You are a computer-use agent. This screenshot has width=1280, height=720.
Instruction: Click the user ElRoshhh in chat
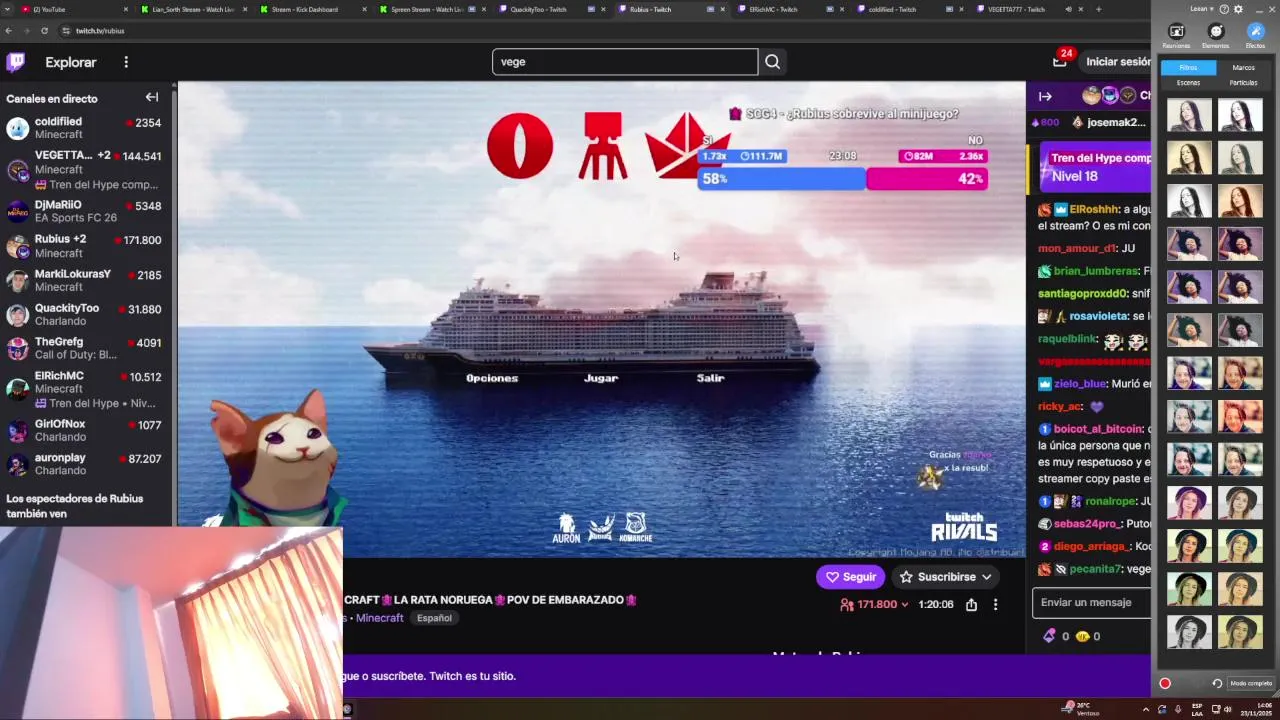[1093, 209]
